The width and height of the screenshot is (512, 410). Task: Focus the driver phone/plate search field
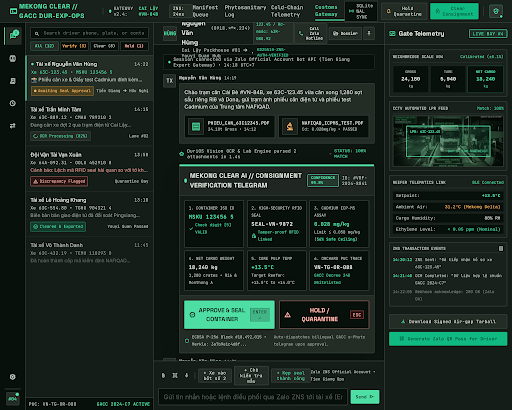pos(89,33)
